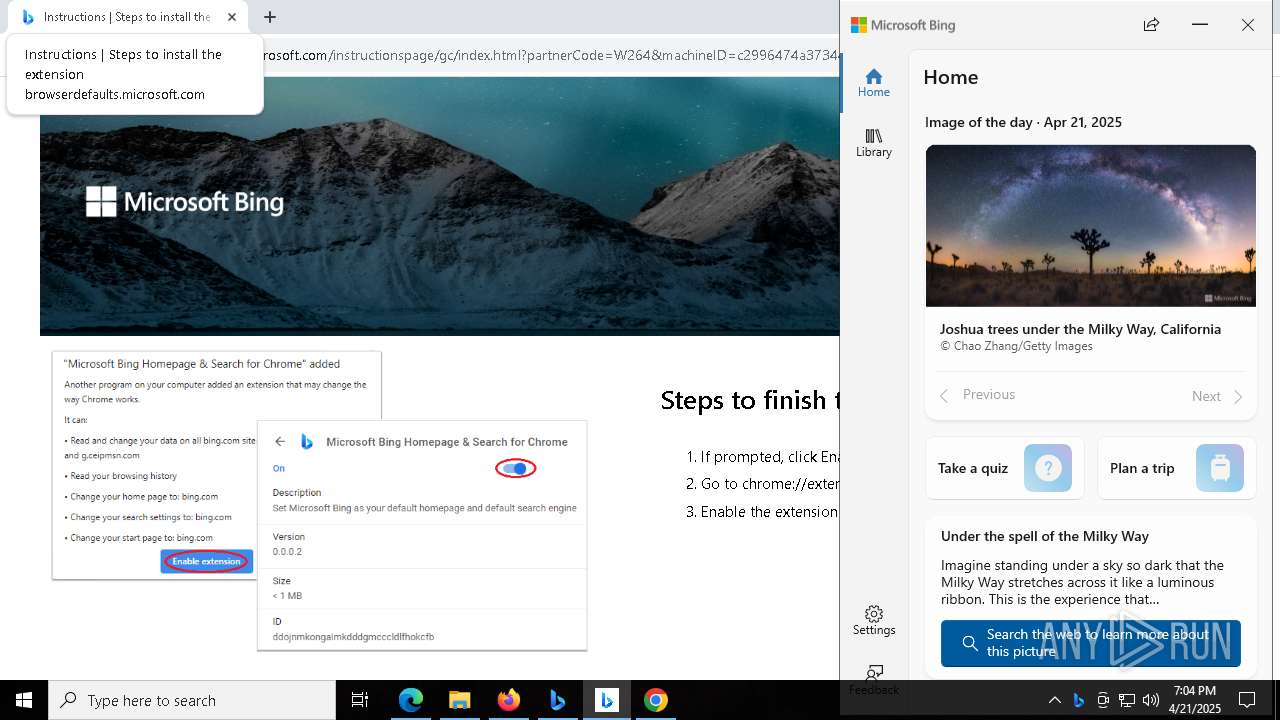1280x720 pixels.
Task: Close the Instructions browser tab
Action: point(232,17)
